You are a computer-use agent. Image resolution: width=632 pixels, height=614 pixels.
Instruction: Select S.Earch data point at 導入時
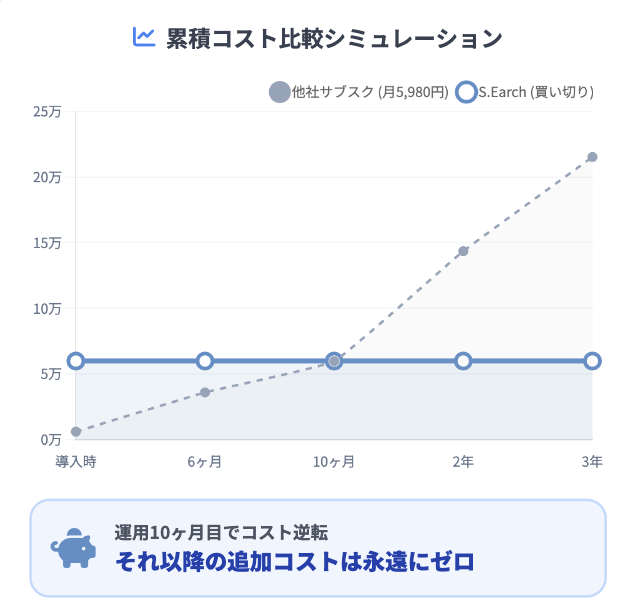76,361
